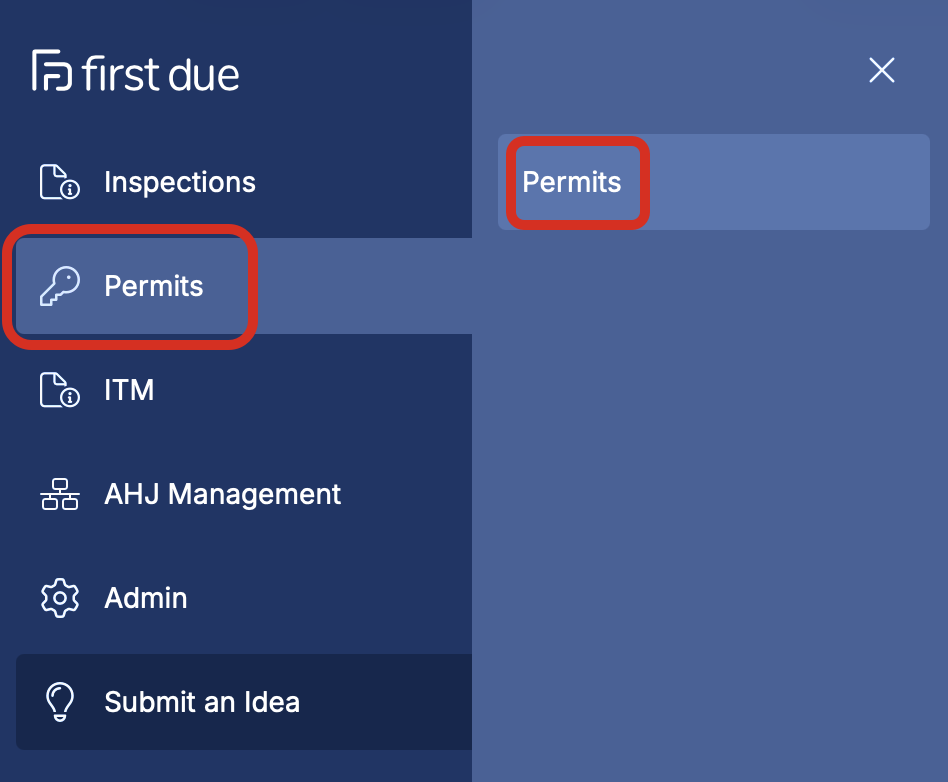Click the Permits key icon
This screenshot has height=782, width=948.
(x=59, y=286)
